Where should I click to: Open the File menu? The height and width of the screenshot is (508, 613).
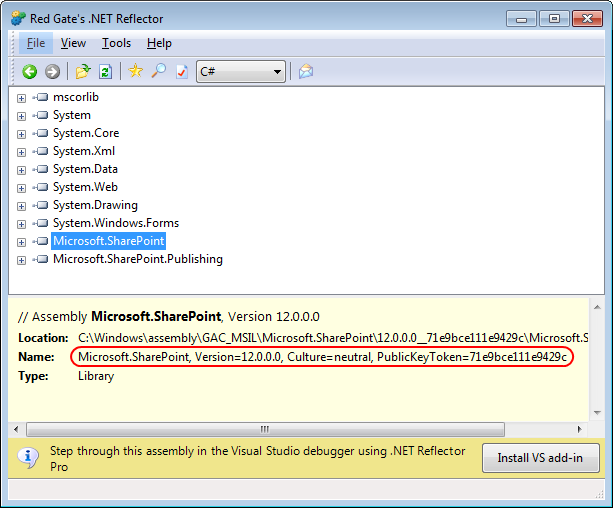pos(36,43)
